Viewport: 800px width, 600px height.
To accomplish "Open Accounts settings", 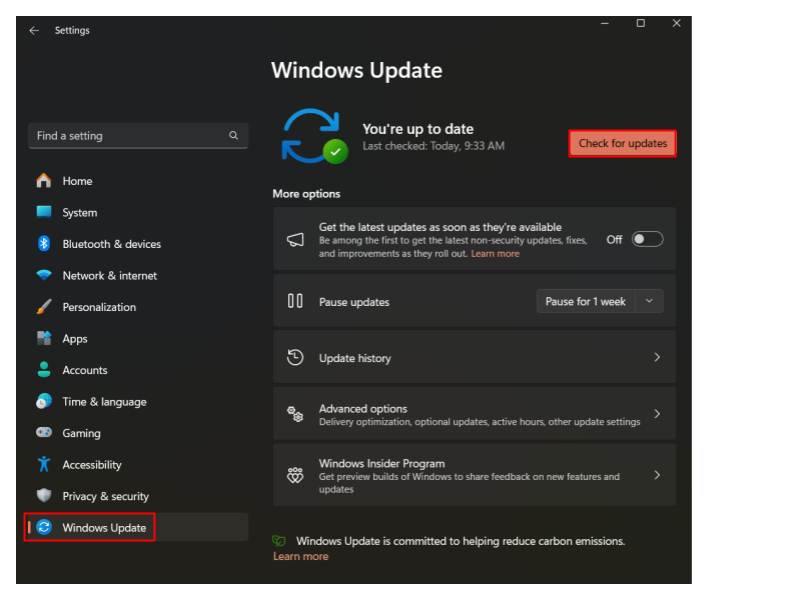I will pyautogui.click(x=138, y=370).
